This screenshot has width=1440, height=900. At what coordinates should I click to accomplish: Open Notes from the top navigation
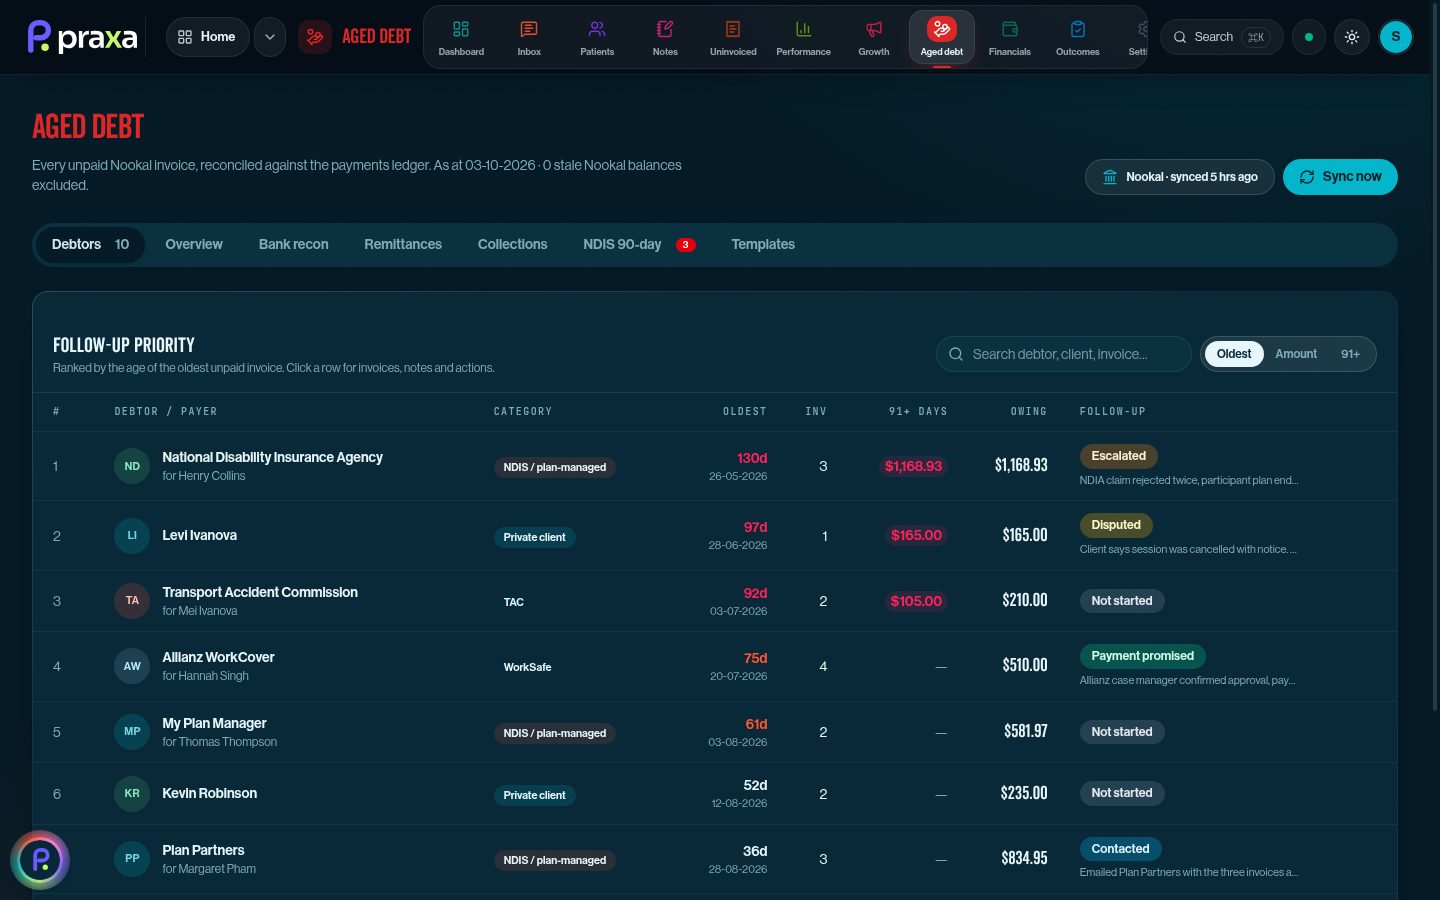[x=665, y=37]
